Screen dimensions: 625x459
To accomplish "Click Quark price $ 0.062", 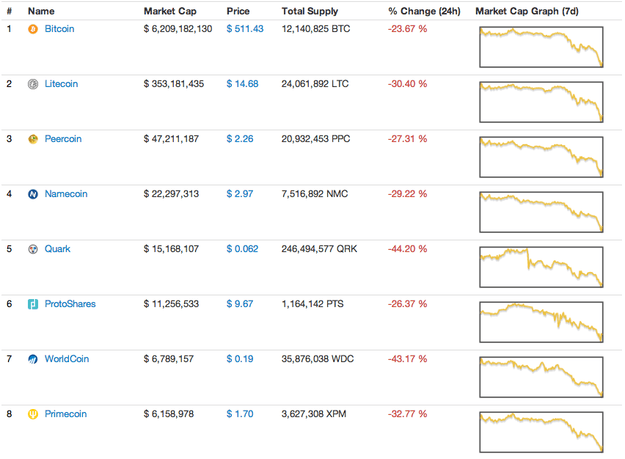I will point(242,249).
